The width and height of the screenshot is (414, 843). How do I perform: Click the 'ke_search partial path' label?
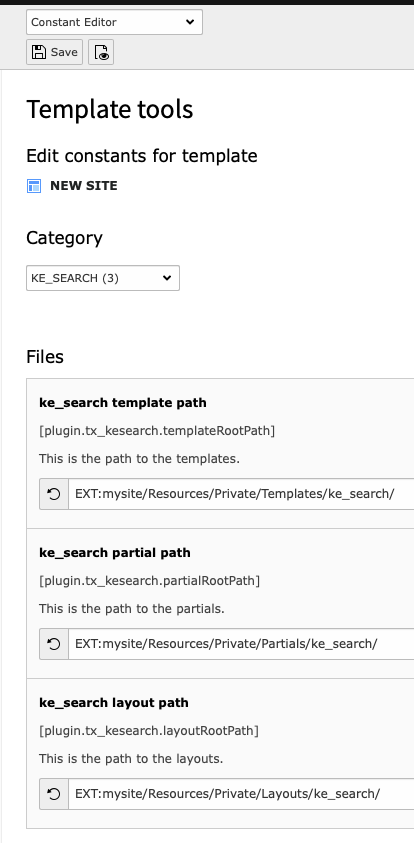(x=115, y=553)
